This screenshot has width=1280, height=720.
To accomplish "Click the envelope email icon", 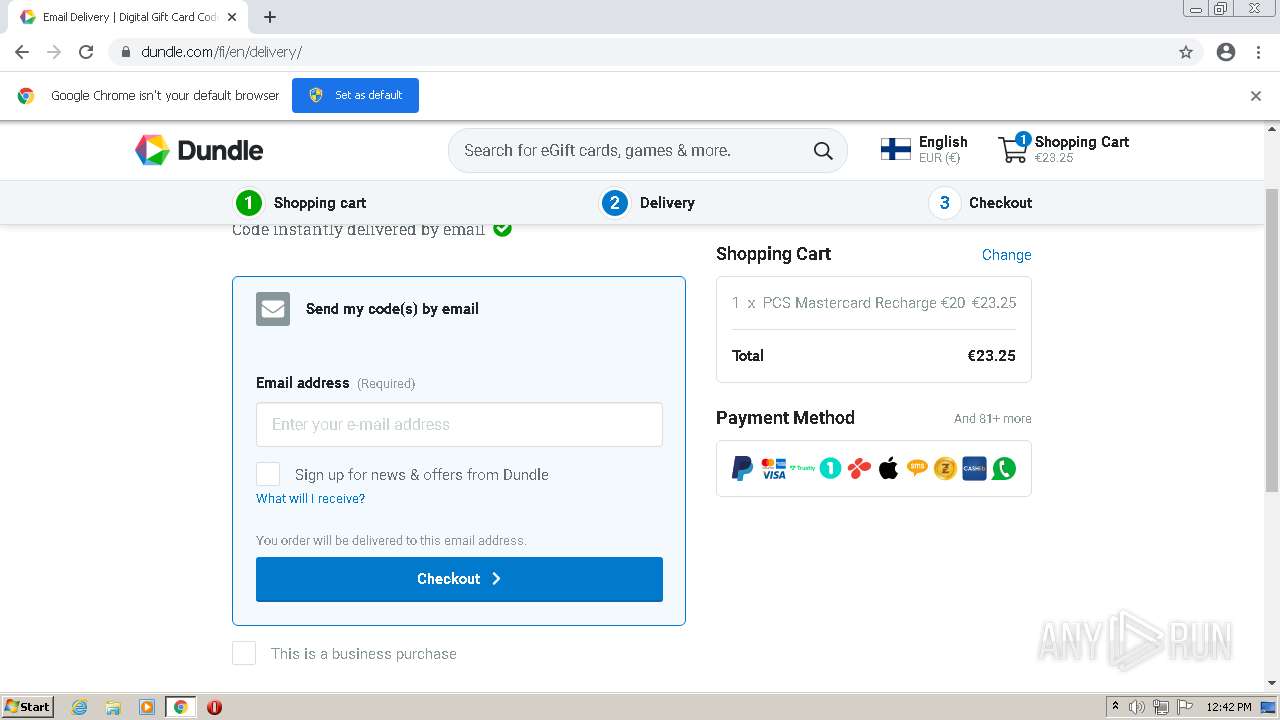I will [x=273, y=309].
